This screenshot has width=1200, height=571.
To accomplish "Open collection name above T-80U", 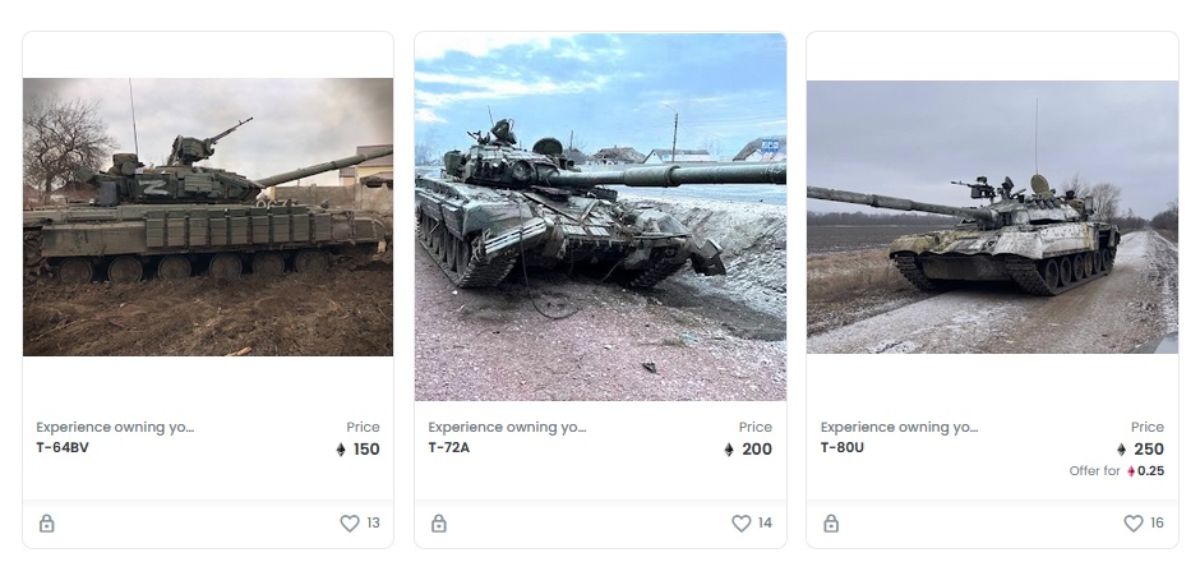I will pyautogui.click(x=899, y=428).
